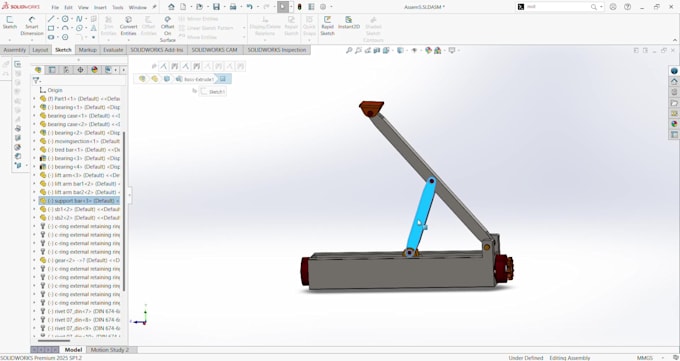Open the MMGS units selector in status bar
The height and width of the screenshot is (361, 680).
click(644, 358)
